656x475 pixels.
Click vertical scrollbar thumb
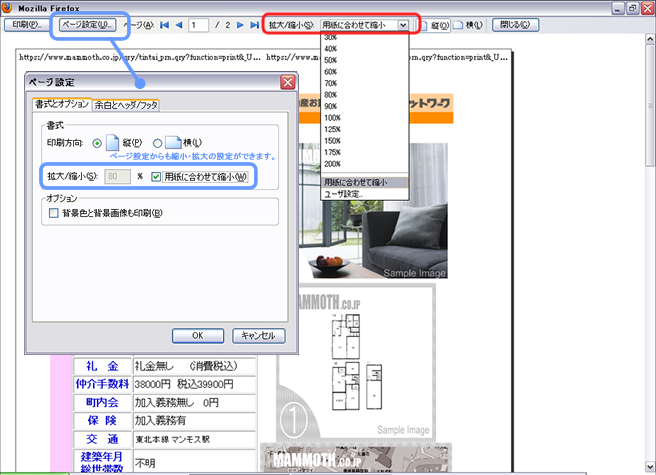coord(650,105)
